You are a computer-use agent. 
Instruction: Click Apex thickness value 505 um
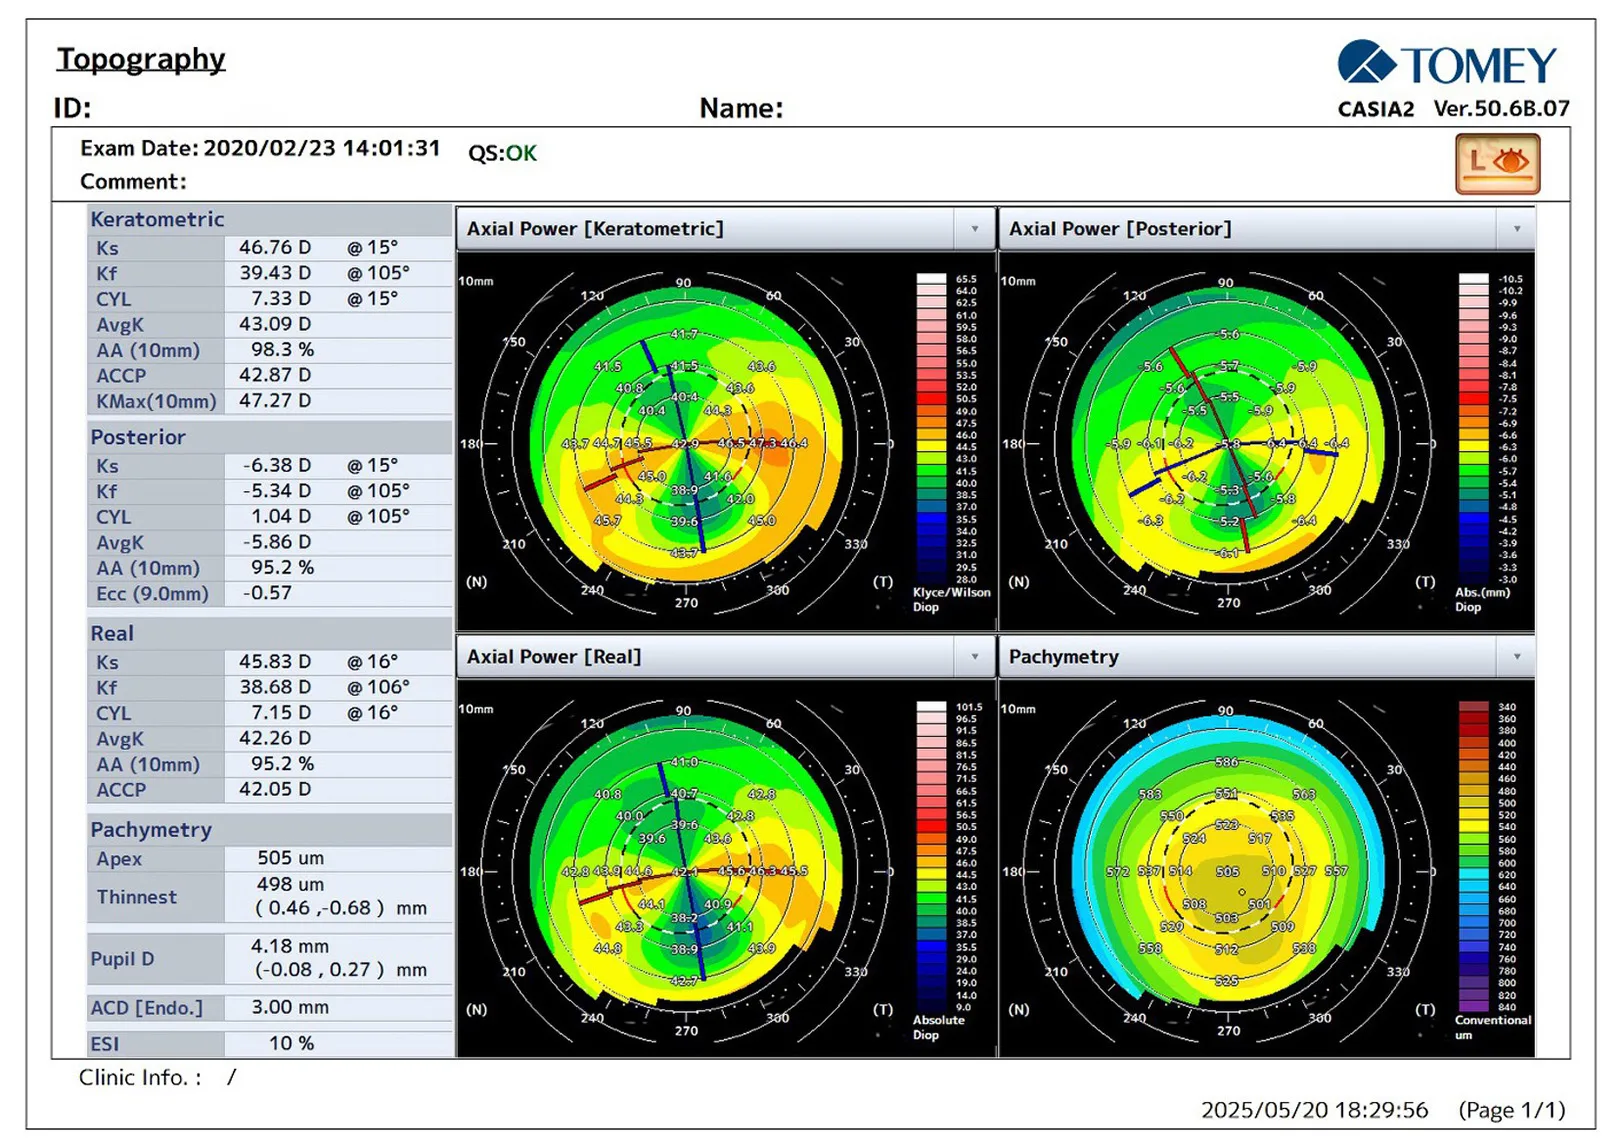click(290, 858)
